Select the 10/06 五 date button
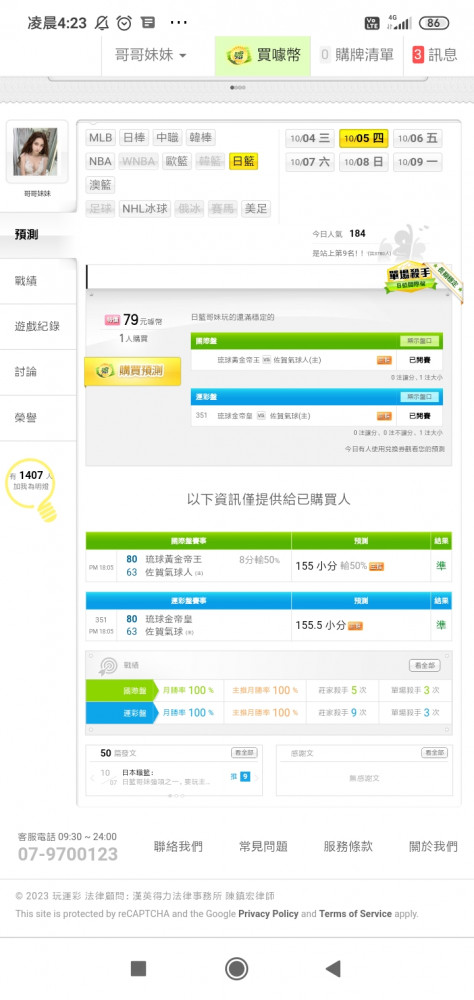474x1000 pixels. 417,138
